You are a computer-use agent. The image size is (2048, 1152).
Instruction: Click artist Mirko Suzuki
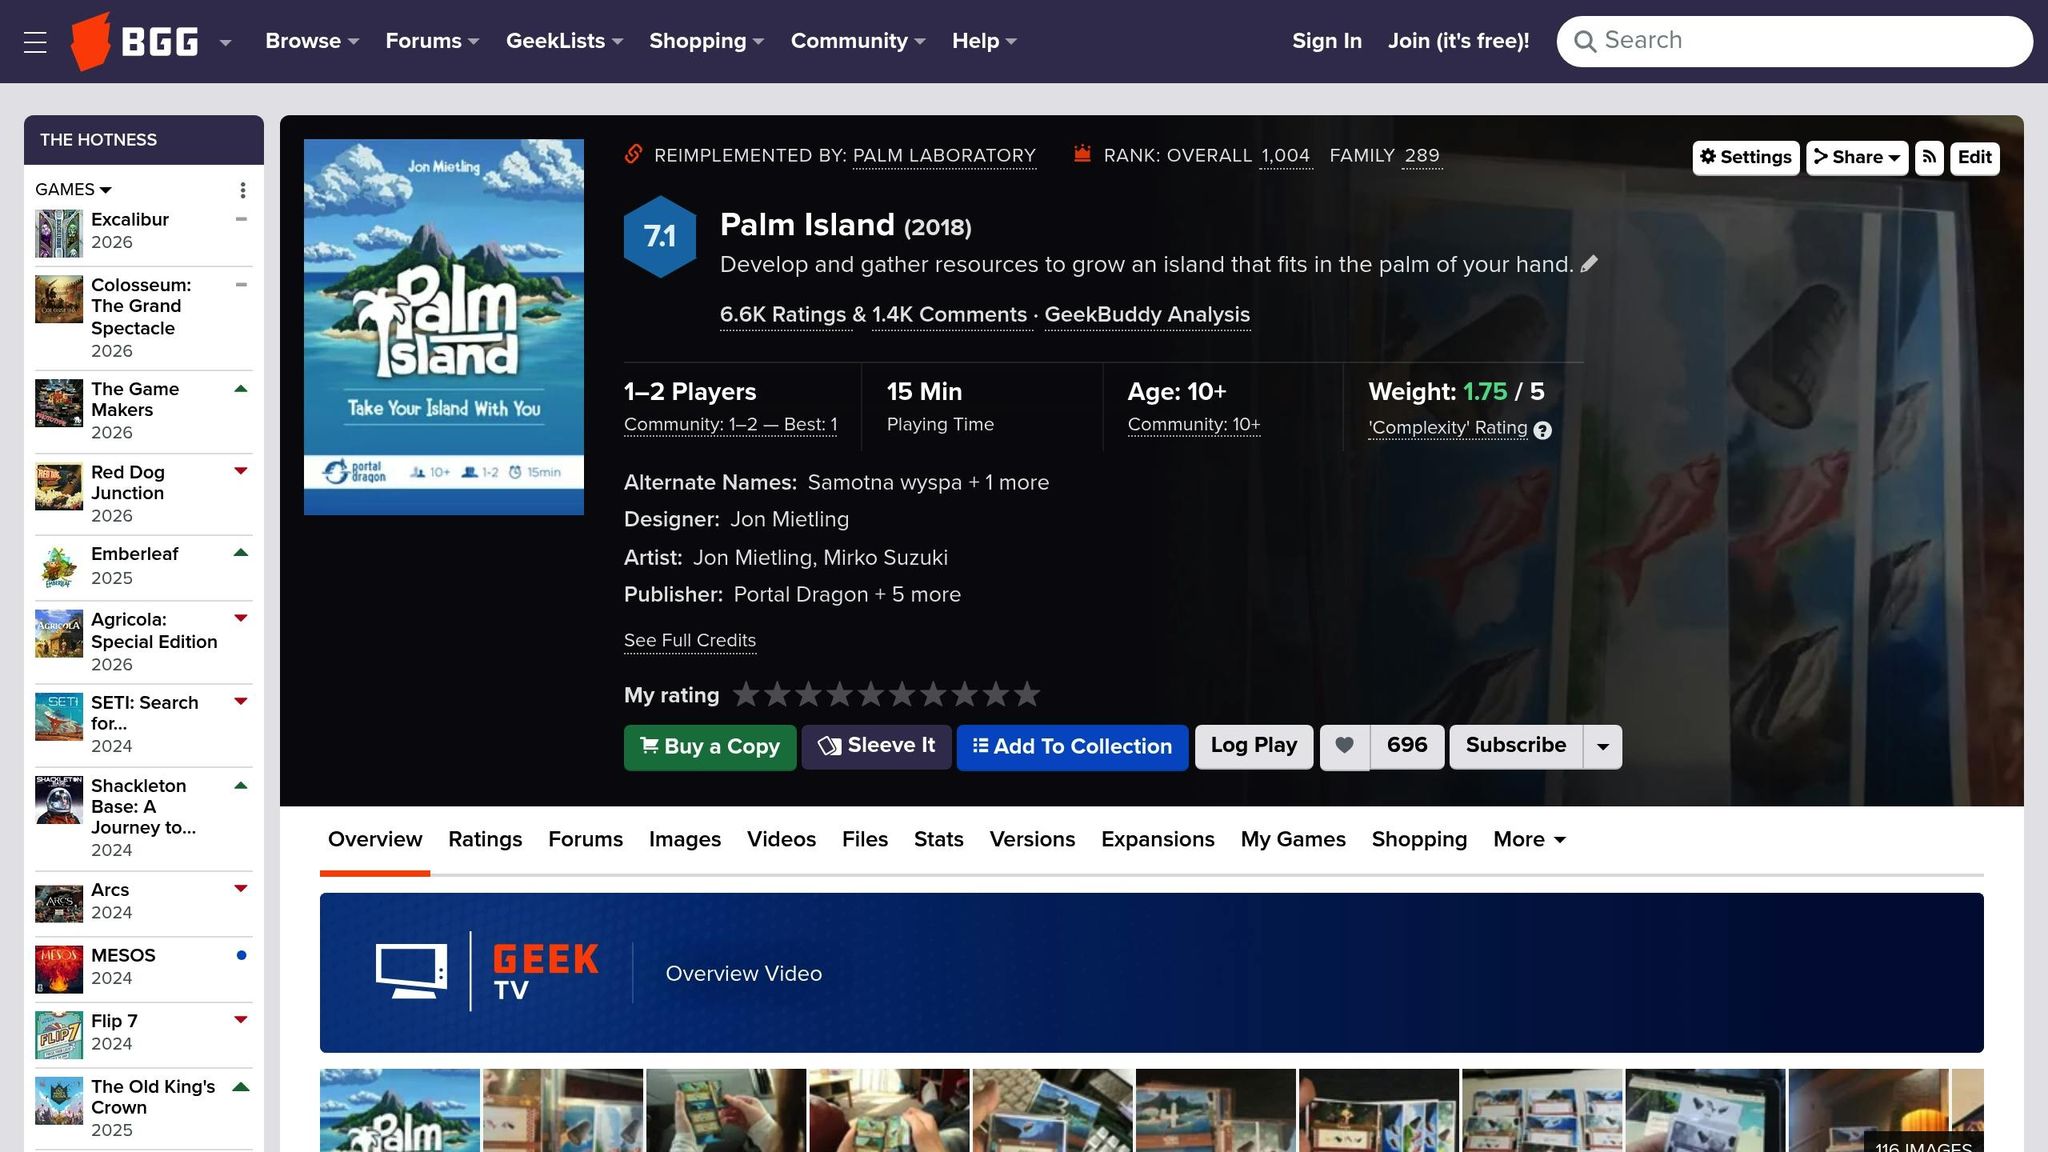click(885, 558)
